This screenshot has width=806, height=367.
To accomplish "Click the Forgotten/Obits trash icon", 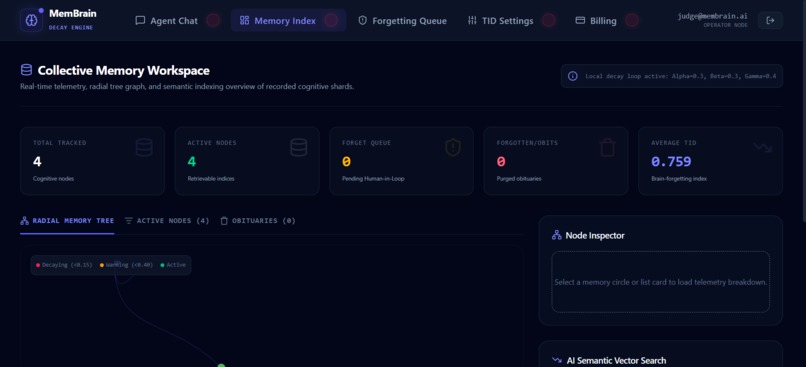I will [608, 148].
